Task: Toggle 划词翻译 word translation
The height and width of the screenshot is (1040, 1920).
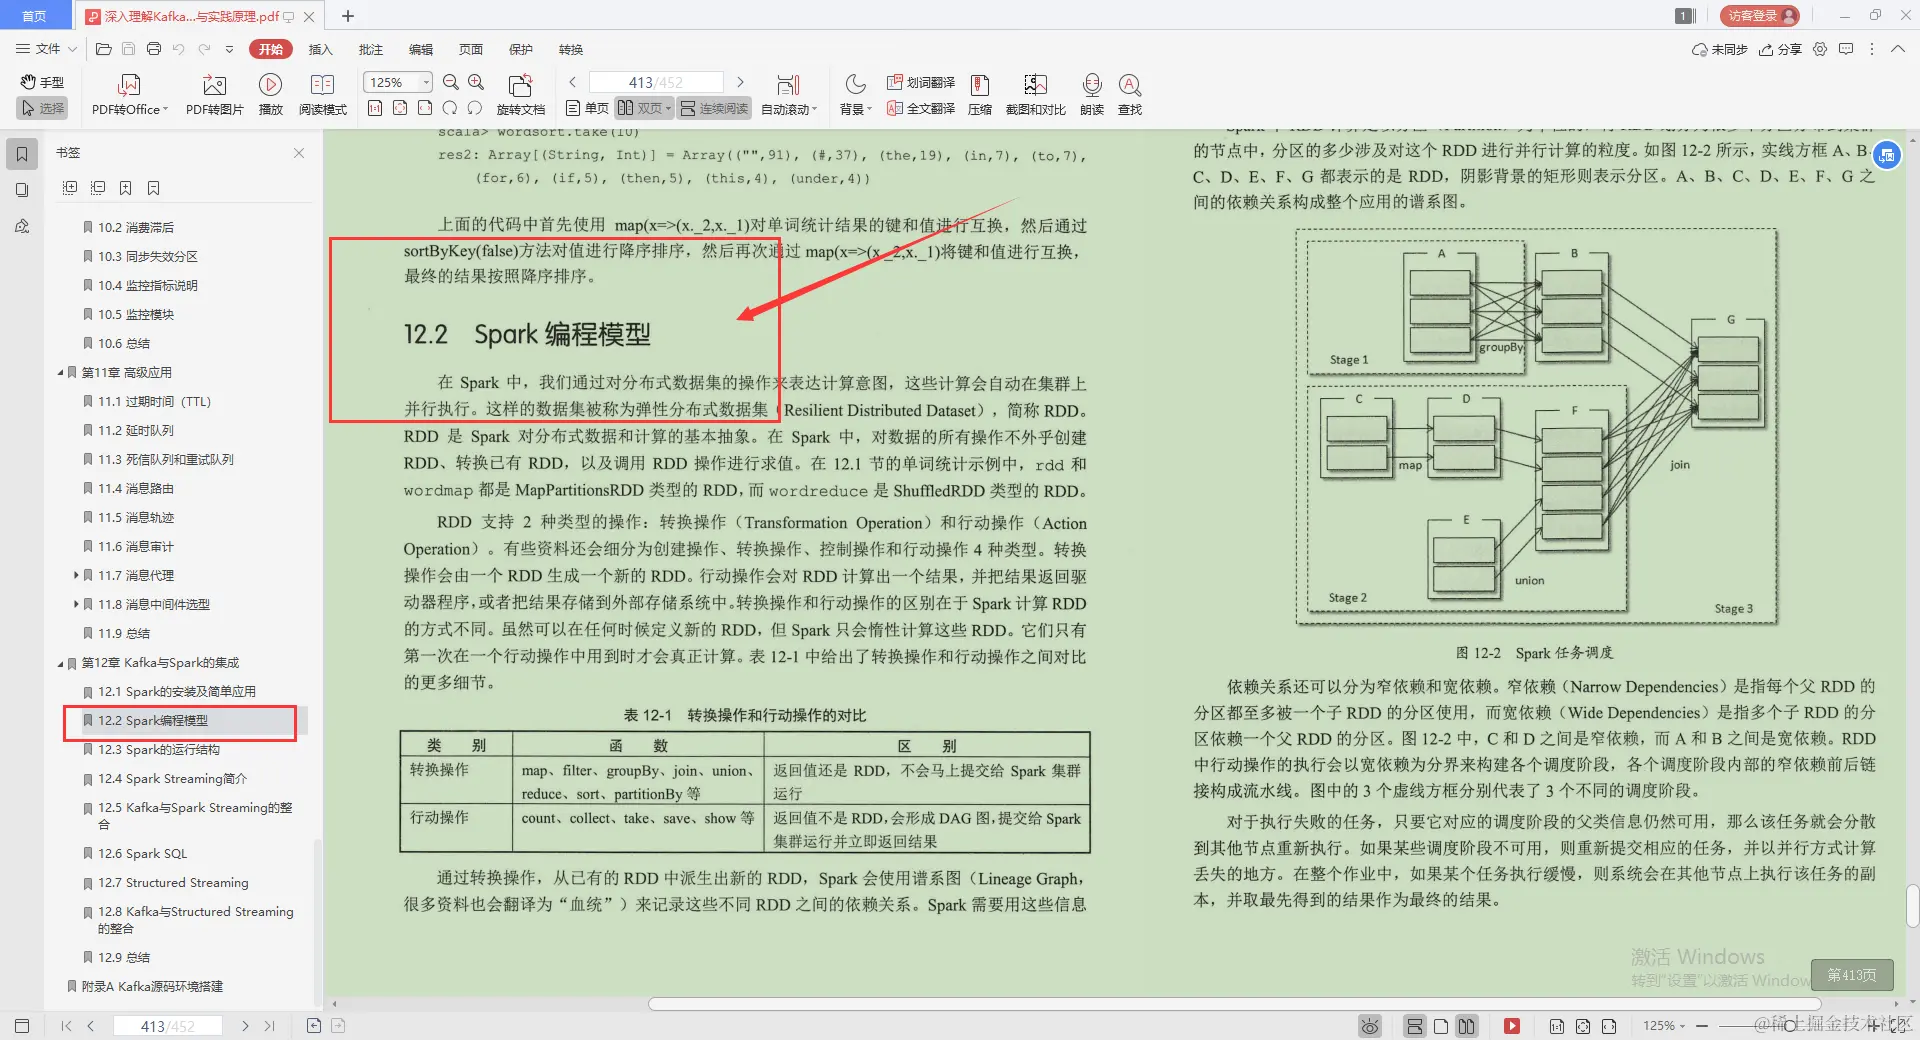Action: tap(921, 83)
